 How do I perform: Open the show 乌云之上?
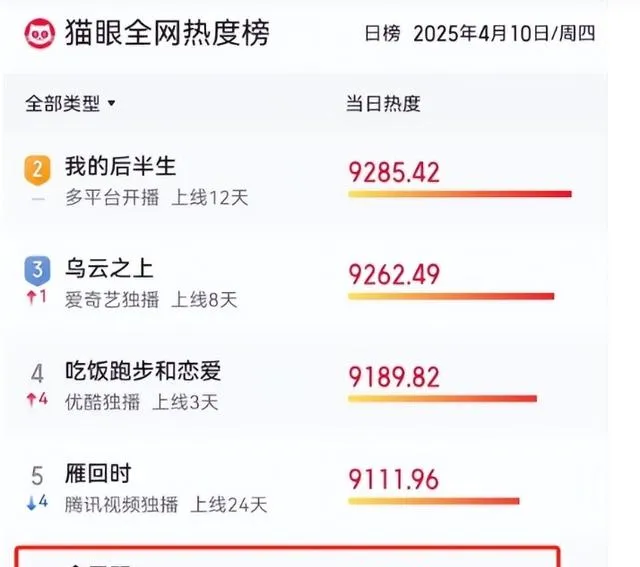(x=109, y=269)
